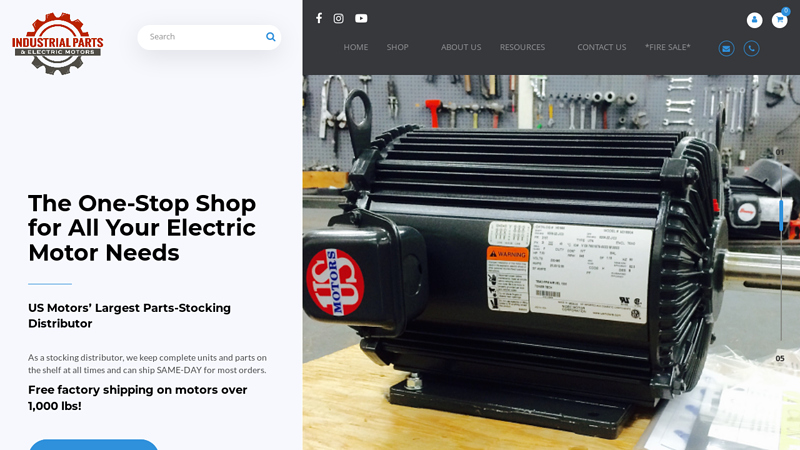Open the Facebook page icon

point(319,18)
